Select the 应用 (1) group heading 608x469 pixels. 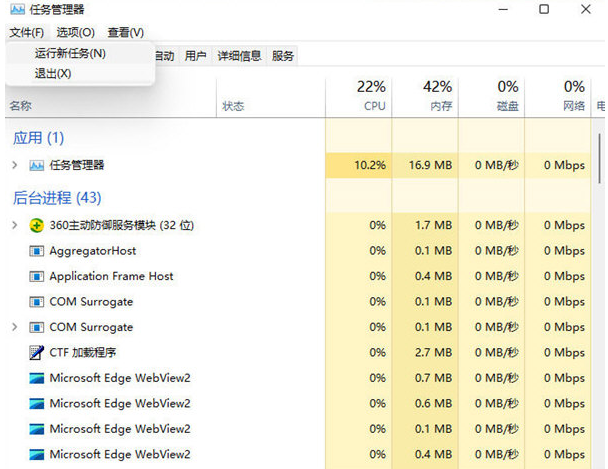pos(38,138)
